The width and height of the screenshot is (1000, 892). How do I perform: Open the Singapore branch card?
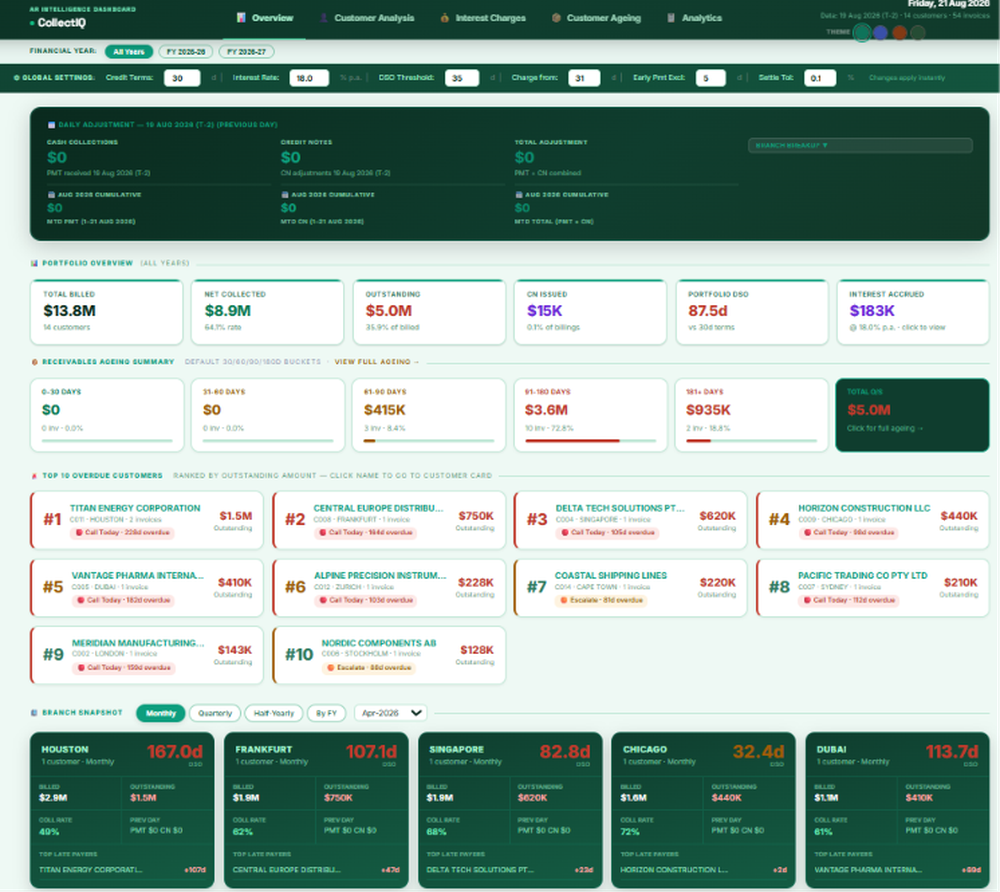pos(510,810)
